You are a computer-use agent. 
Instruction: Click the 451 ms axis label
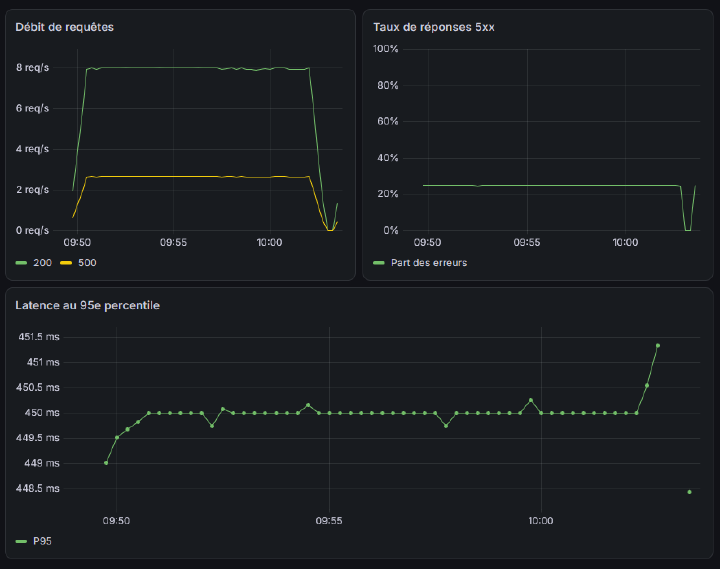pyautogui.click(x=43, y=362)
